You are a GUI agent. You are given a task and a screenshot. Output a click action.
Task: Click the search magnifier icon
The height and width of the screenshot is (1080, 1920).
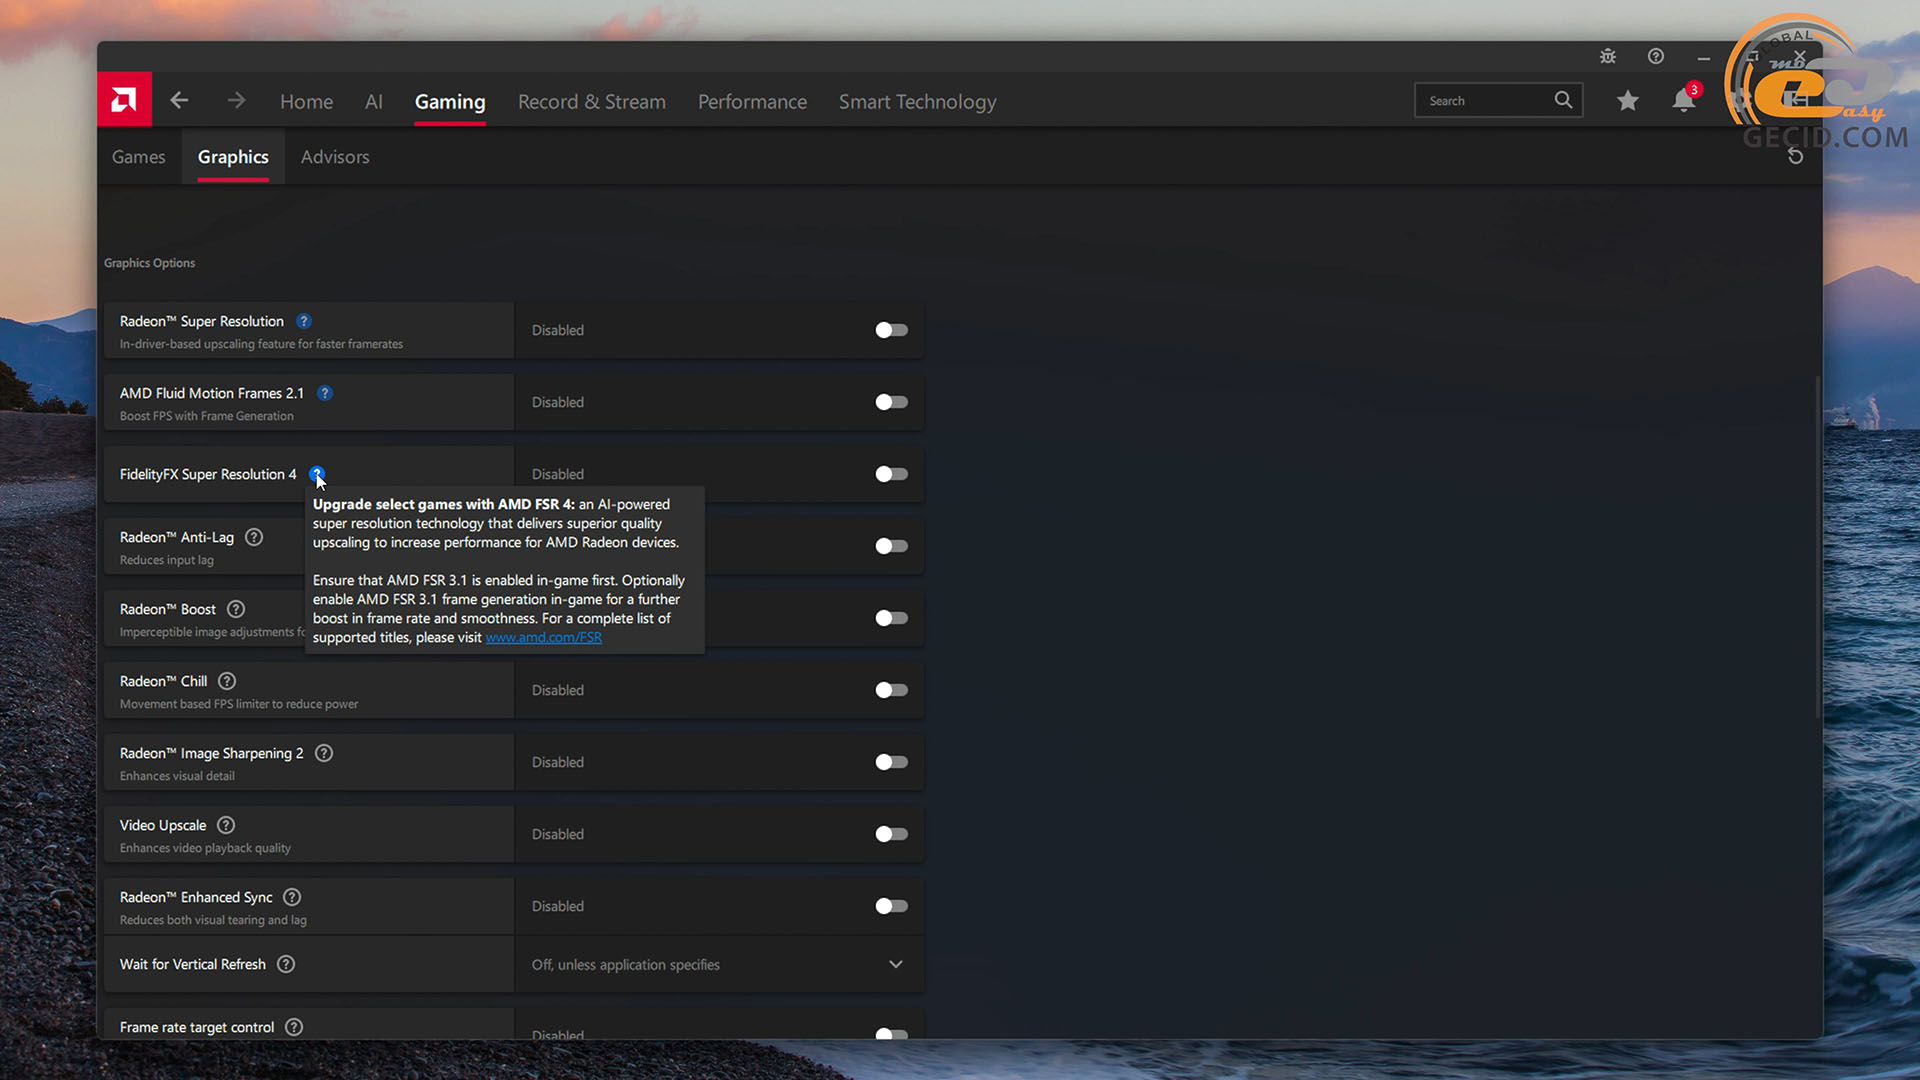[x=1563, y=100]
